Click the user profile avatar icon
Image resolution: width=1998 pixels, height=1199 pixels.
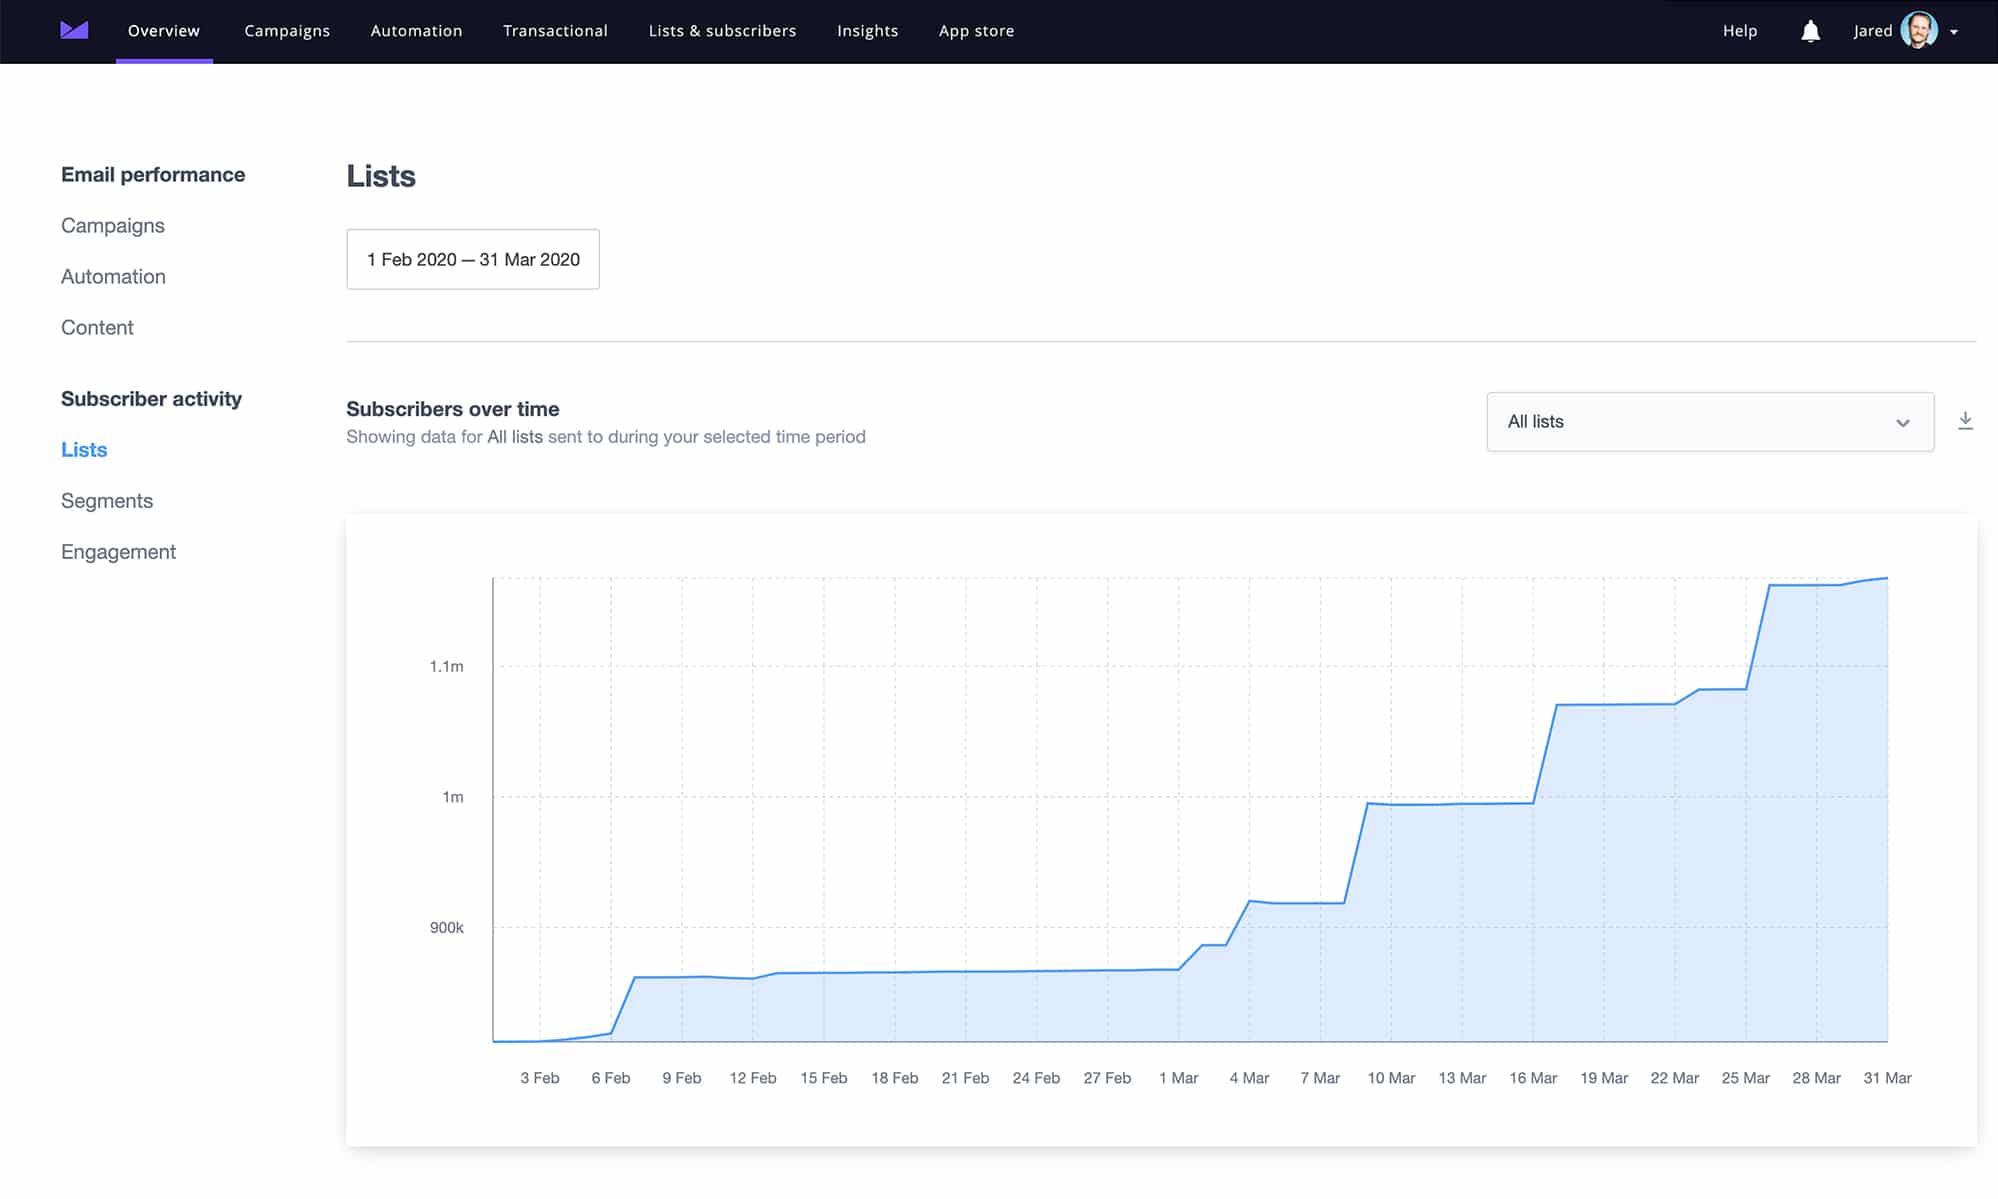point(1921,30)
